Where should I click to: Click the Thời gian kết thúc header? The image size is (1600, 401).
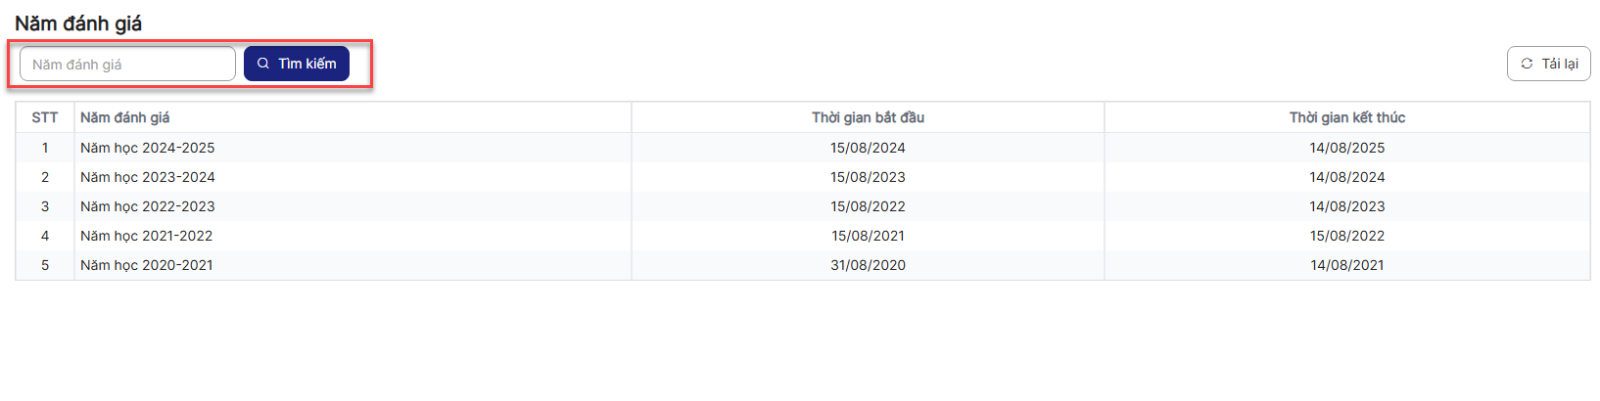click(x=1347, y=118)
